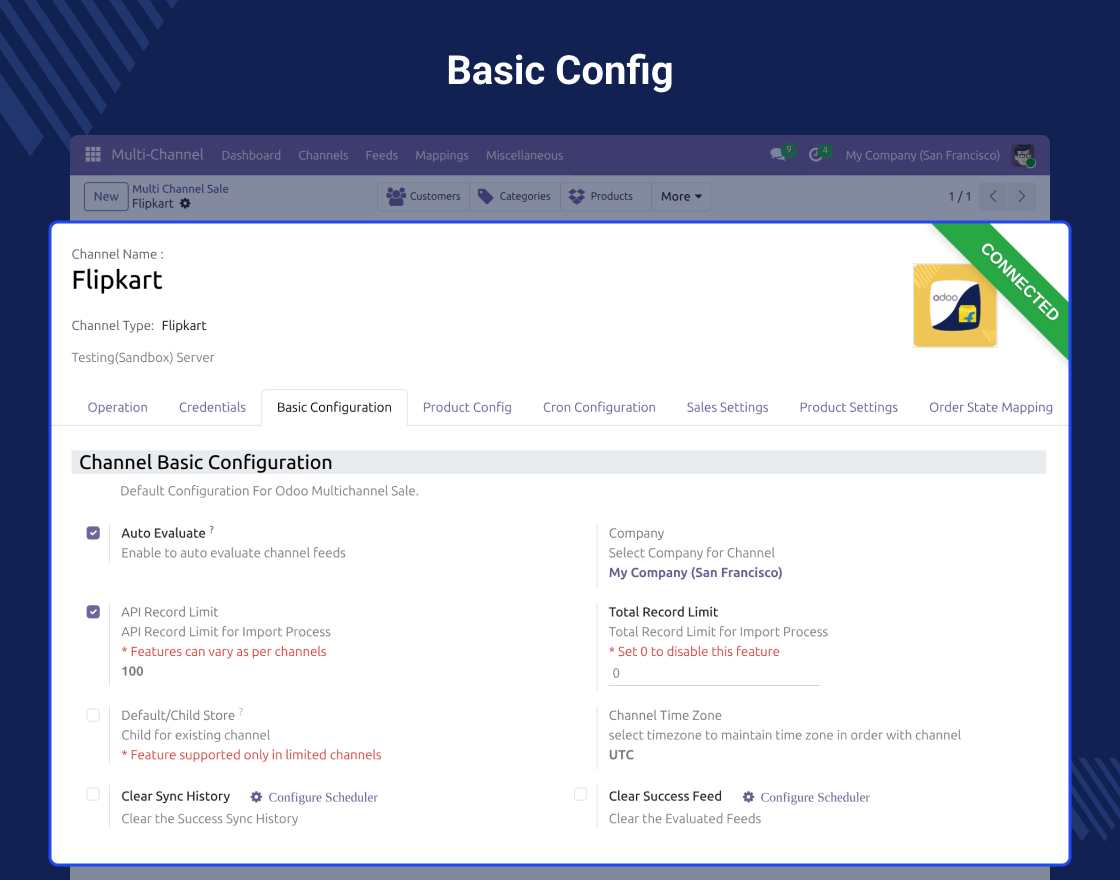Click the 1 / 1 pager counter
Viewport: 1120px width, 880px height.
coord(959,196)
